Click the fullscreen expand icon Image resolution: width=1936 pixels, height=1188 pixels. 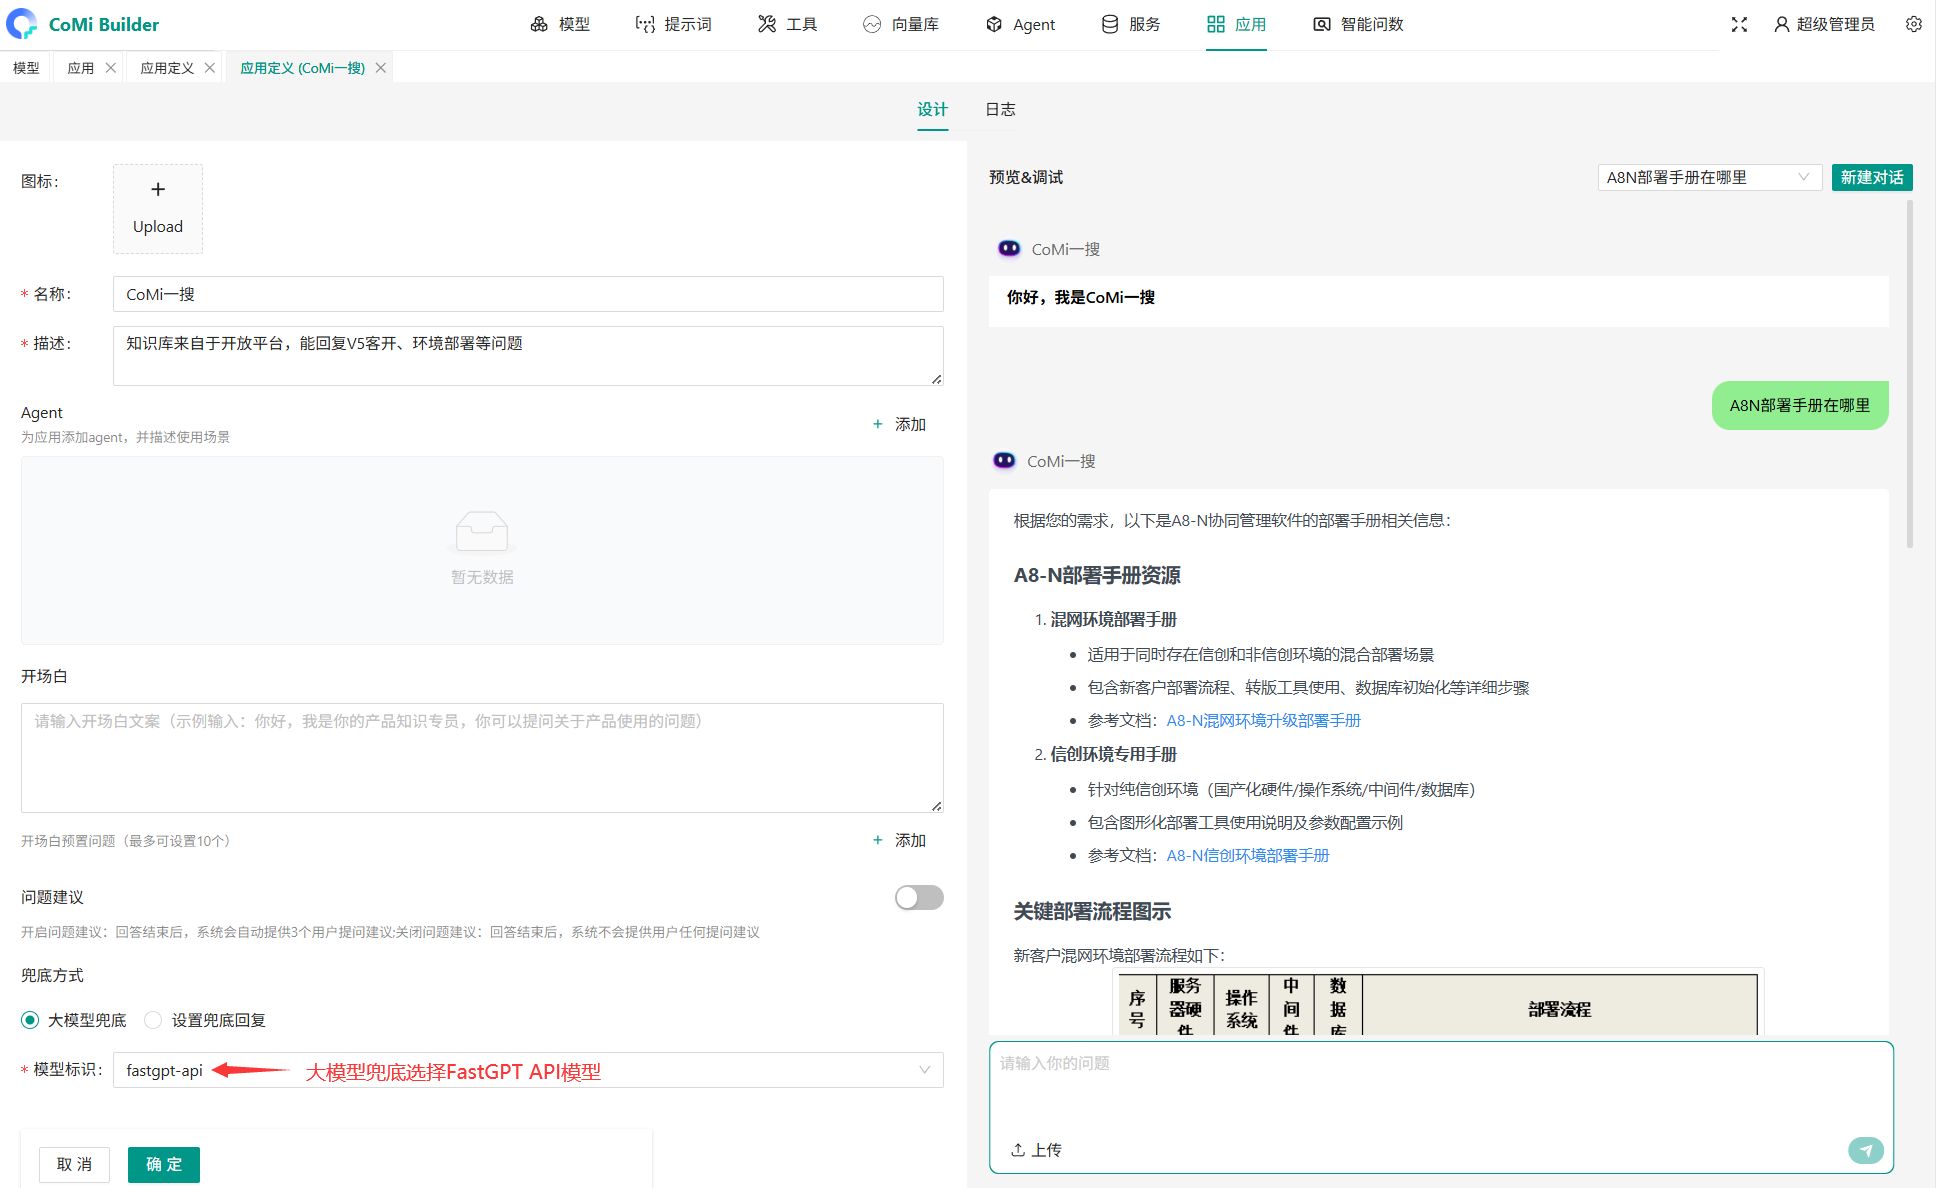coord(1739,24)
